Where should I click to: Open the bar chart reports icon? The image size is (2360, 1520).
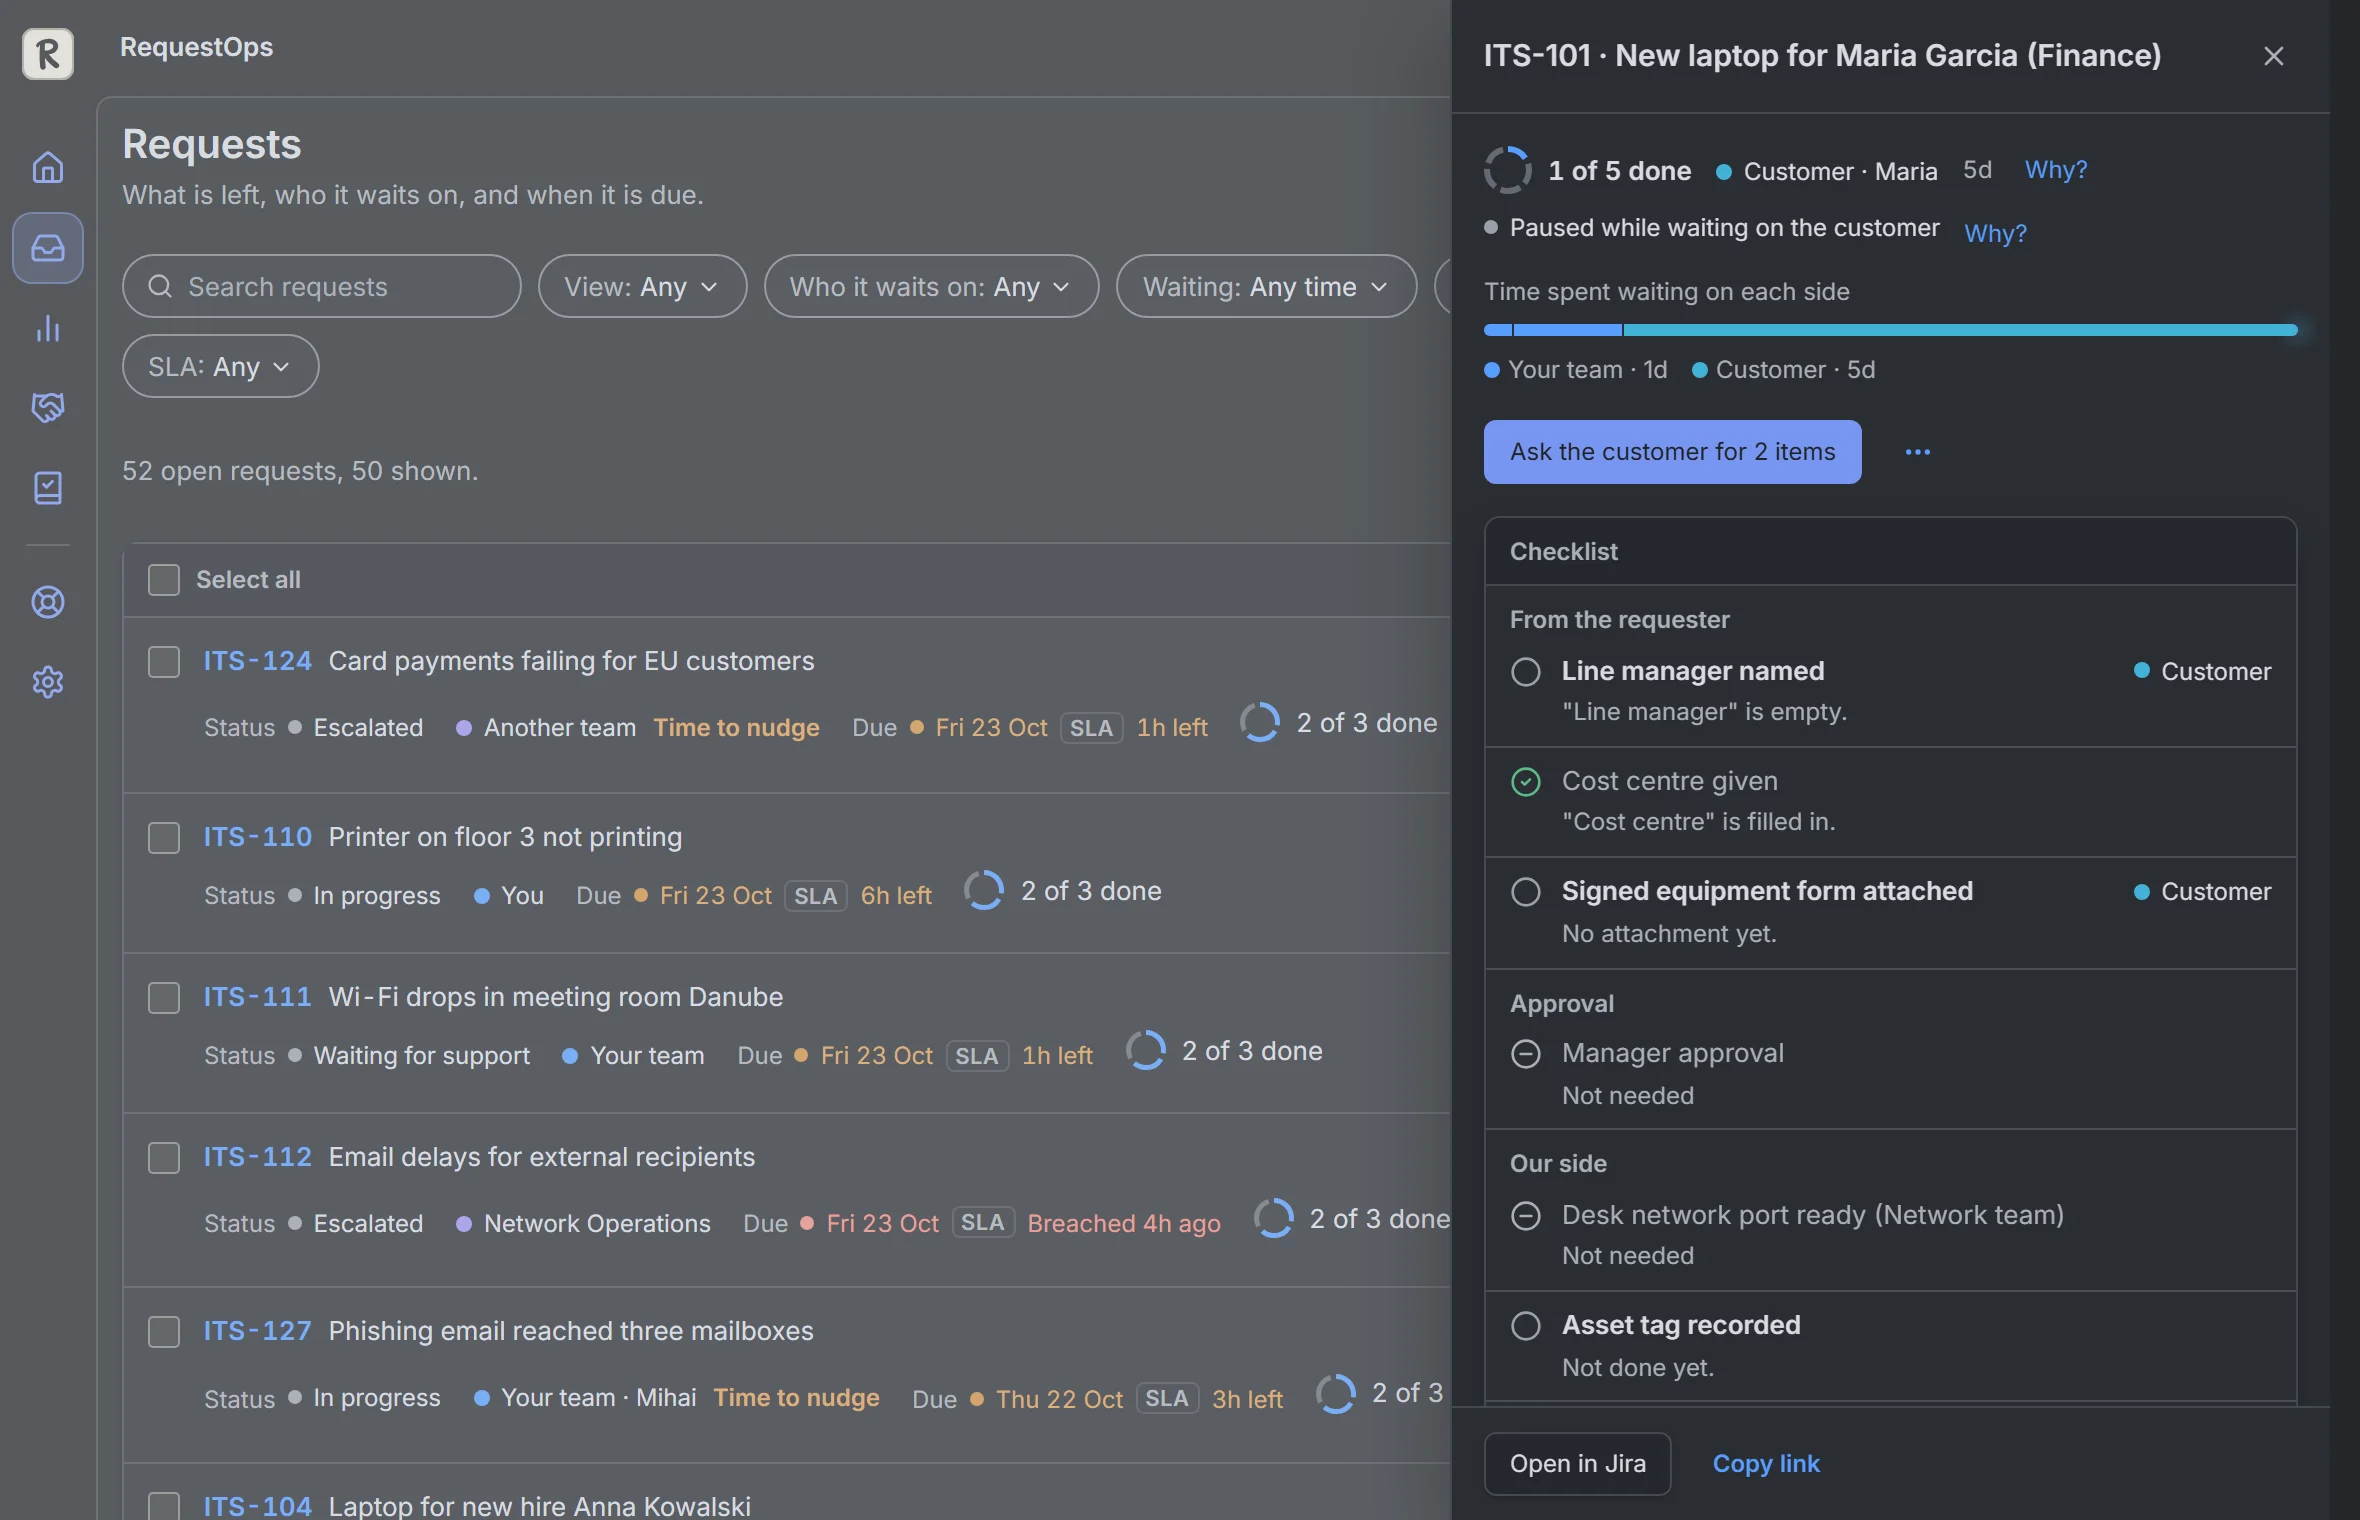[x=48, y=328]
